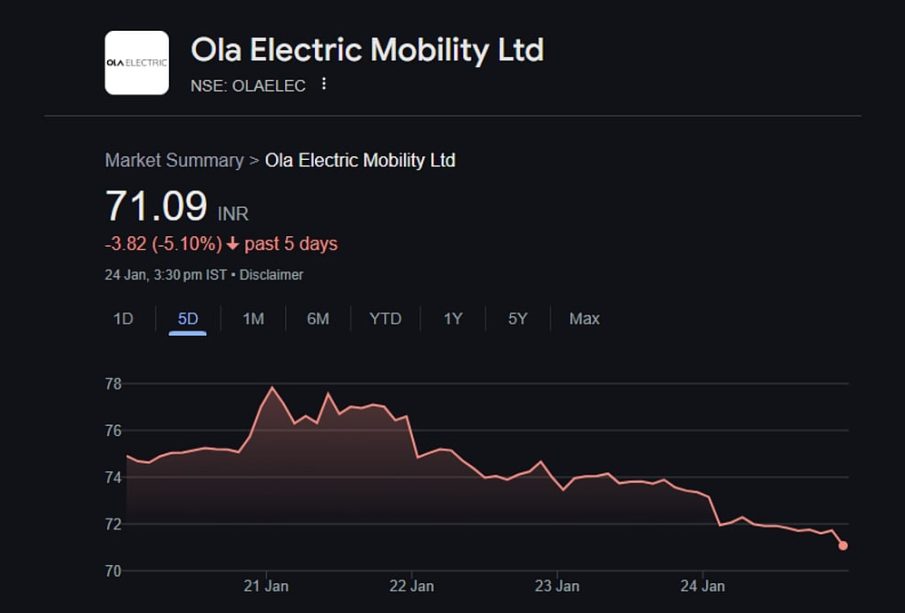This screenshot has width=905, height=613.
Task: Open the three-dot more options menu
Action: click(324, 84)
